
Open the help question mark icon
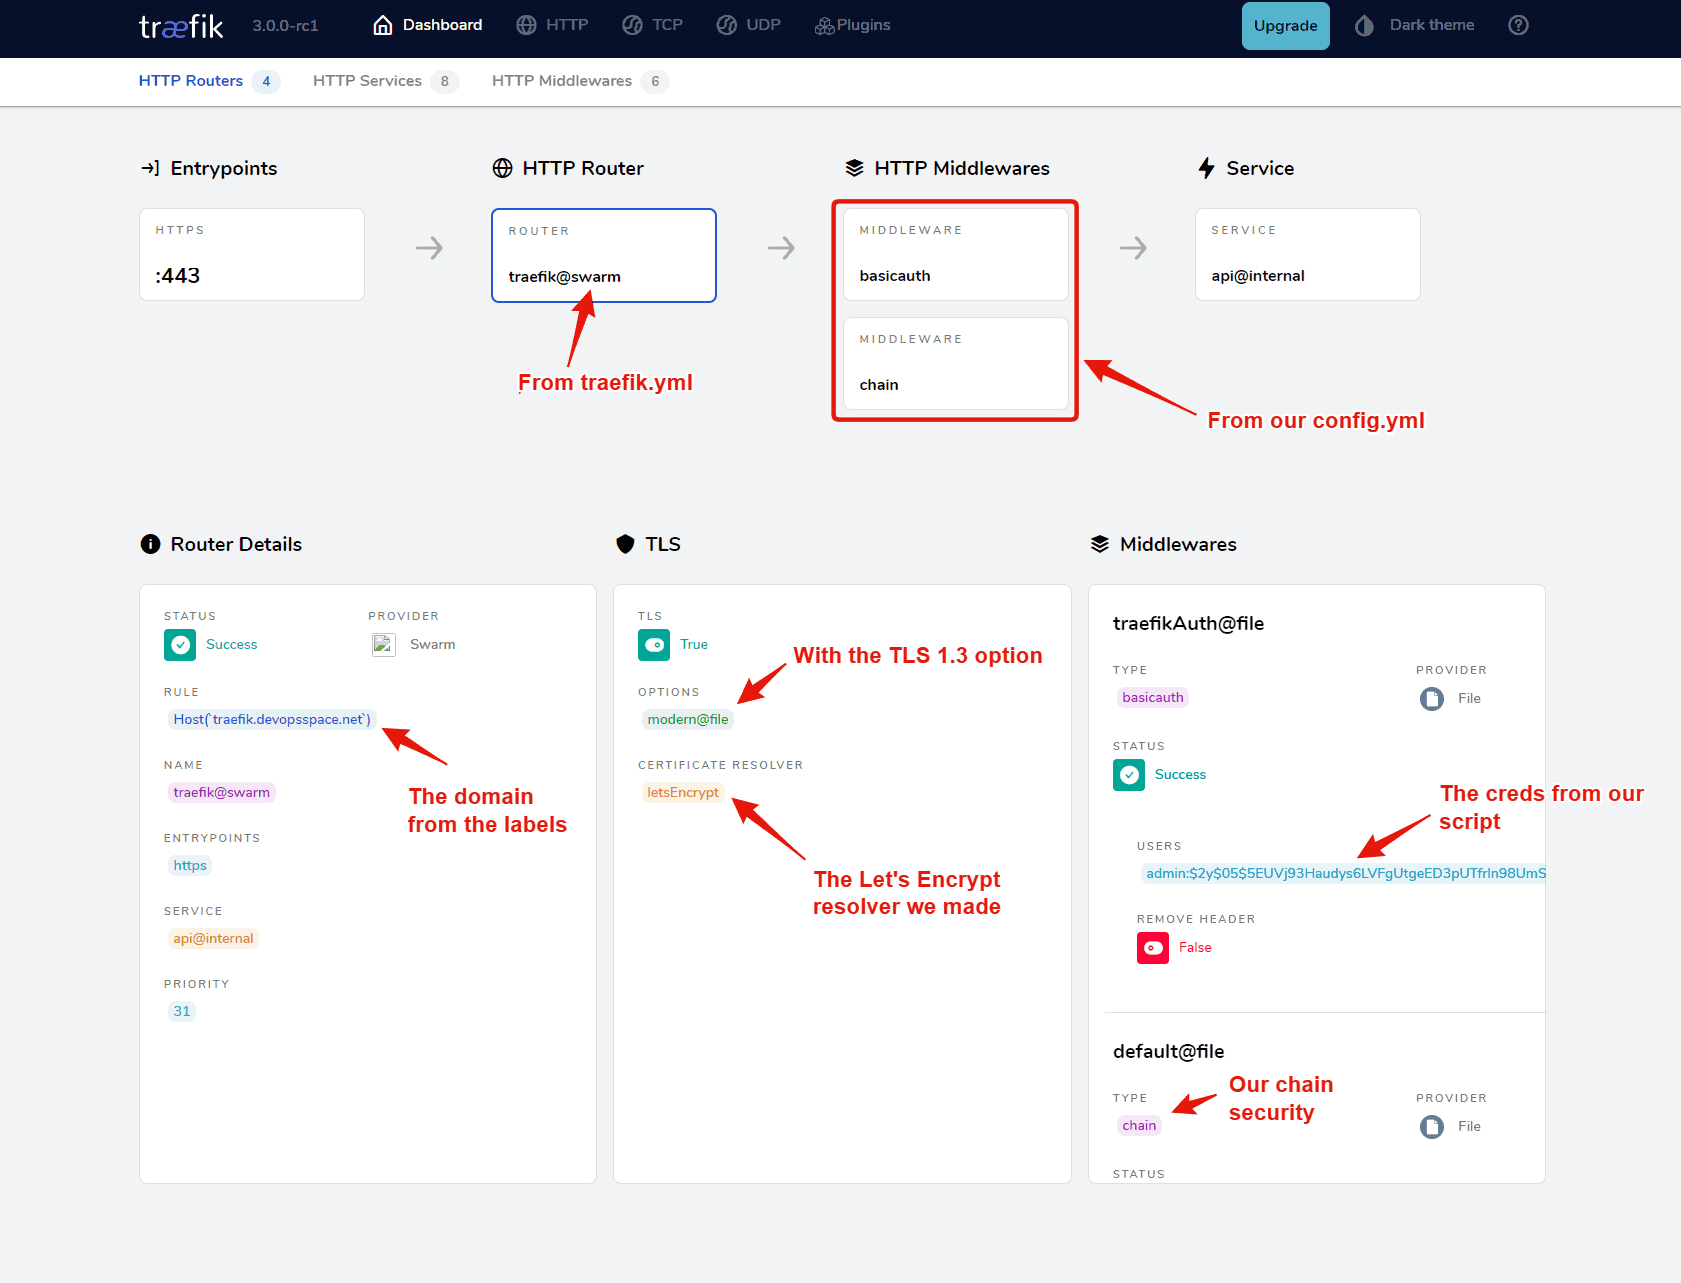point(1518,25)
